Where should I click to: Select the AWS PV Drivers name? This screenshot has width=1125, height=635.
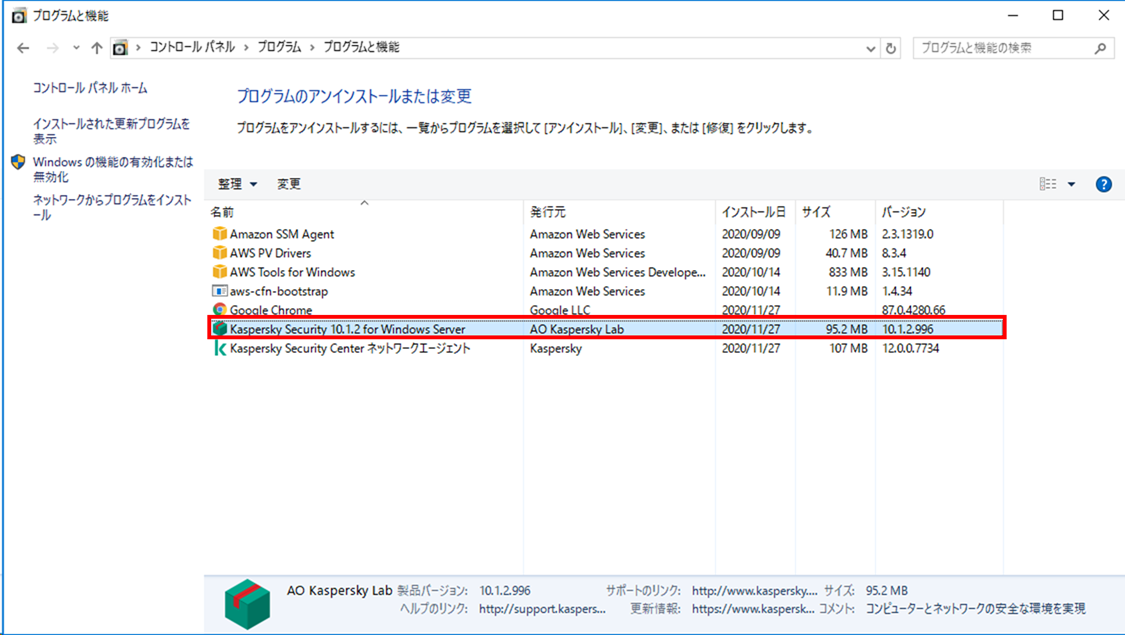coord(270,253)
